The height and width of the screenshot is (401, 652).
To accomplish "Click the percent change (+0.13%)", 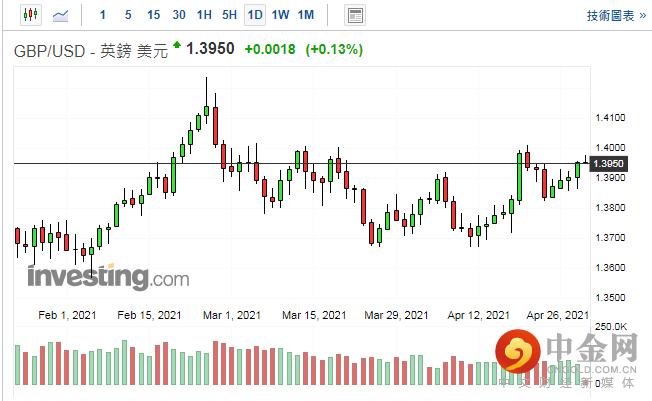I will click(x=334, y=50).
